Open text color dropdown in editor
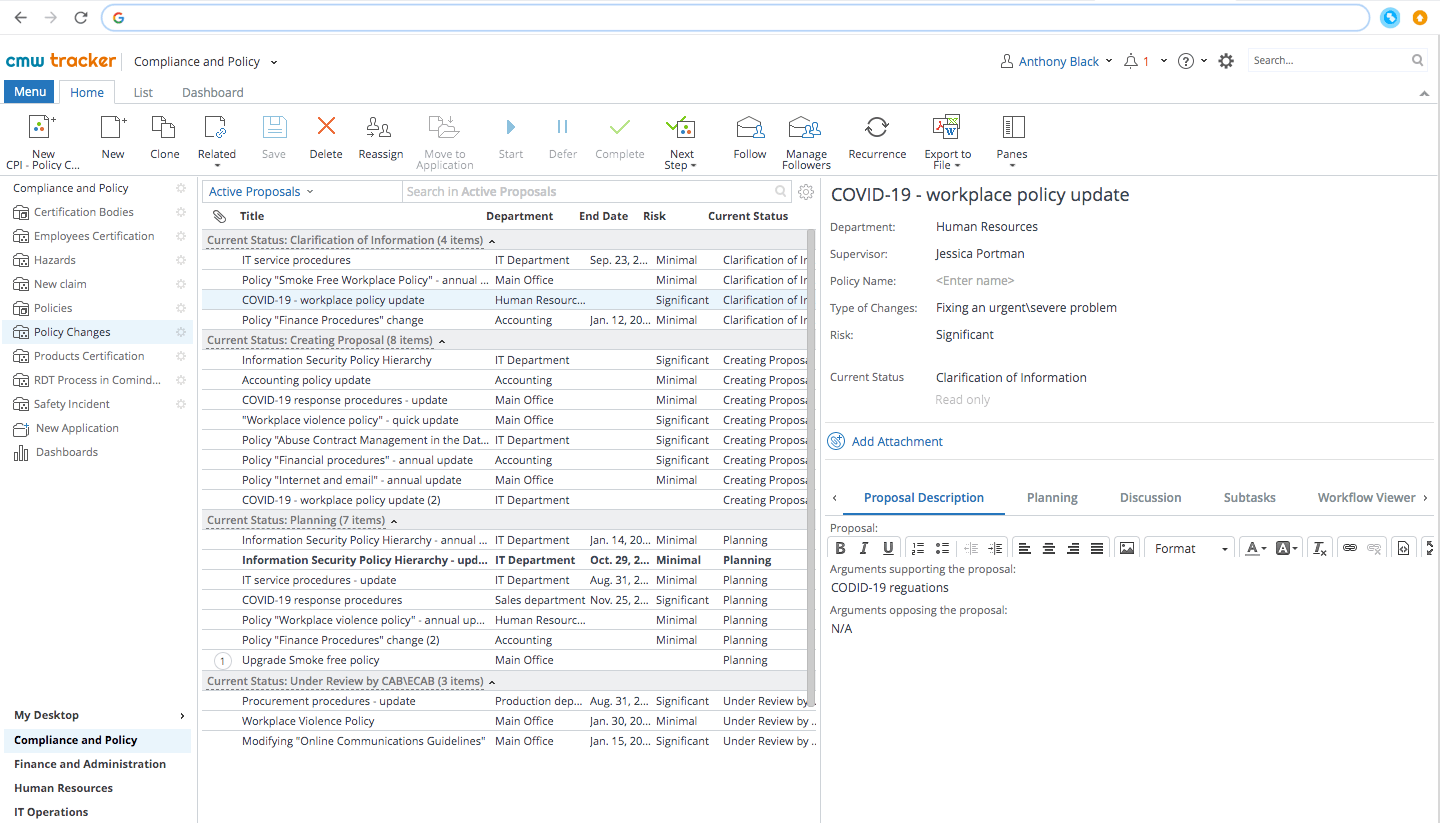Screen dimensions: 1440x823 [x=1257, y=548]
